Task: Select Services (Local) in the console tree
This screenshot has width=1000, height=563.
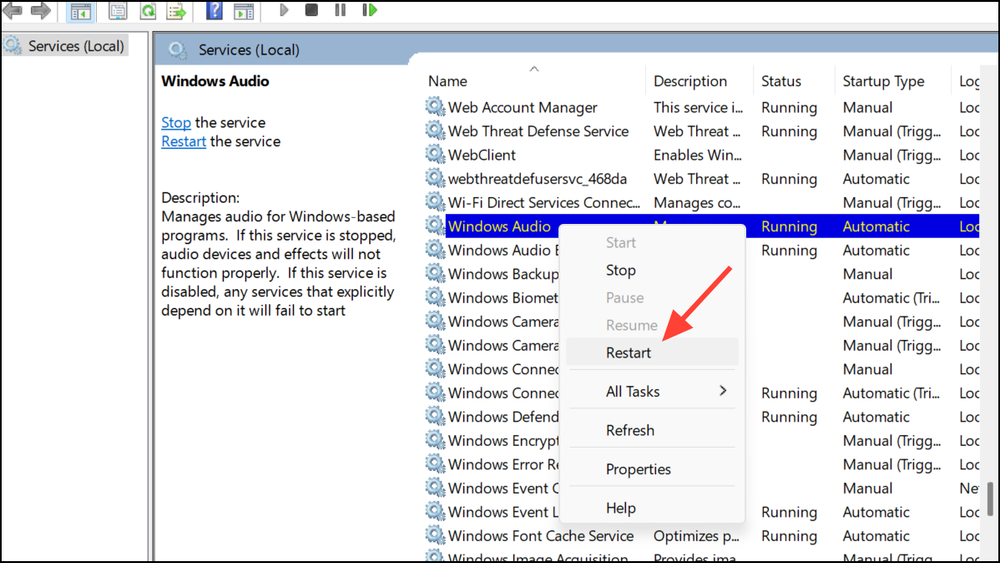Action: coord(65,46)
